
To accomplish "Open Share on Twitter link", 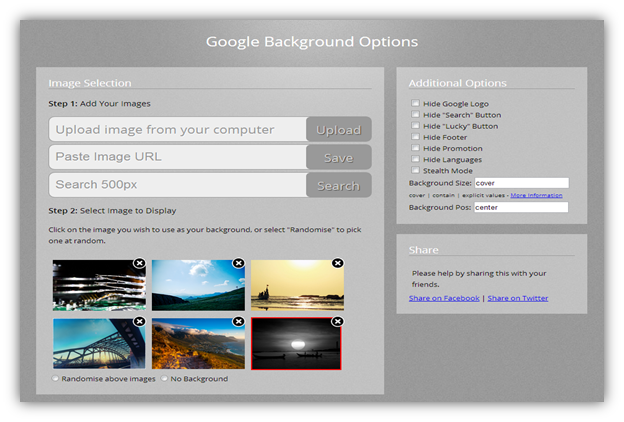I will 518,298.
